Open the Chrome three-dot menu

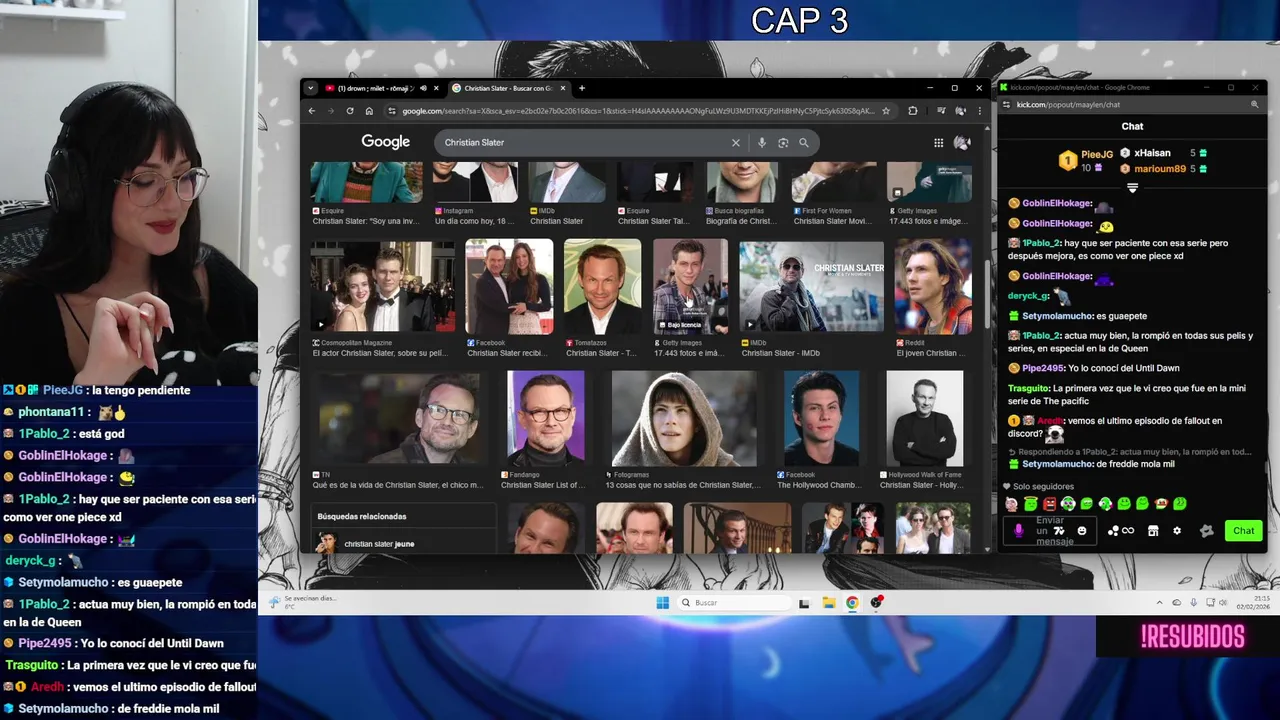coord(980,111)
